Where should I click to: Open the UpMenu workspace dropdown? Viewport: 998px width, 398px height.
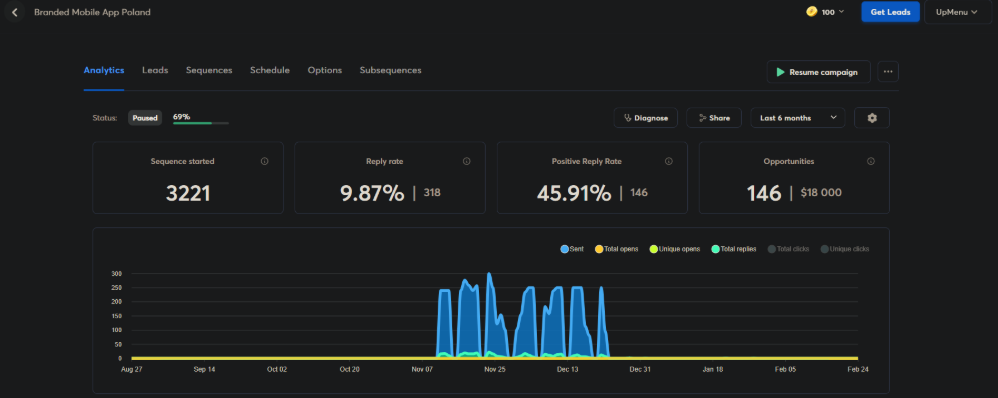click(957, 12)
